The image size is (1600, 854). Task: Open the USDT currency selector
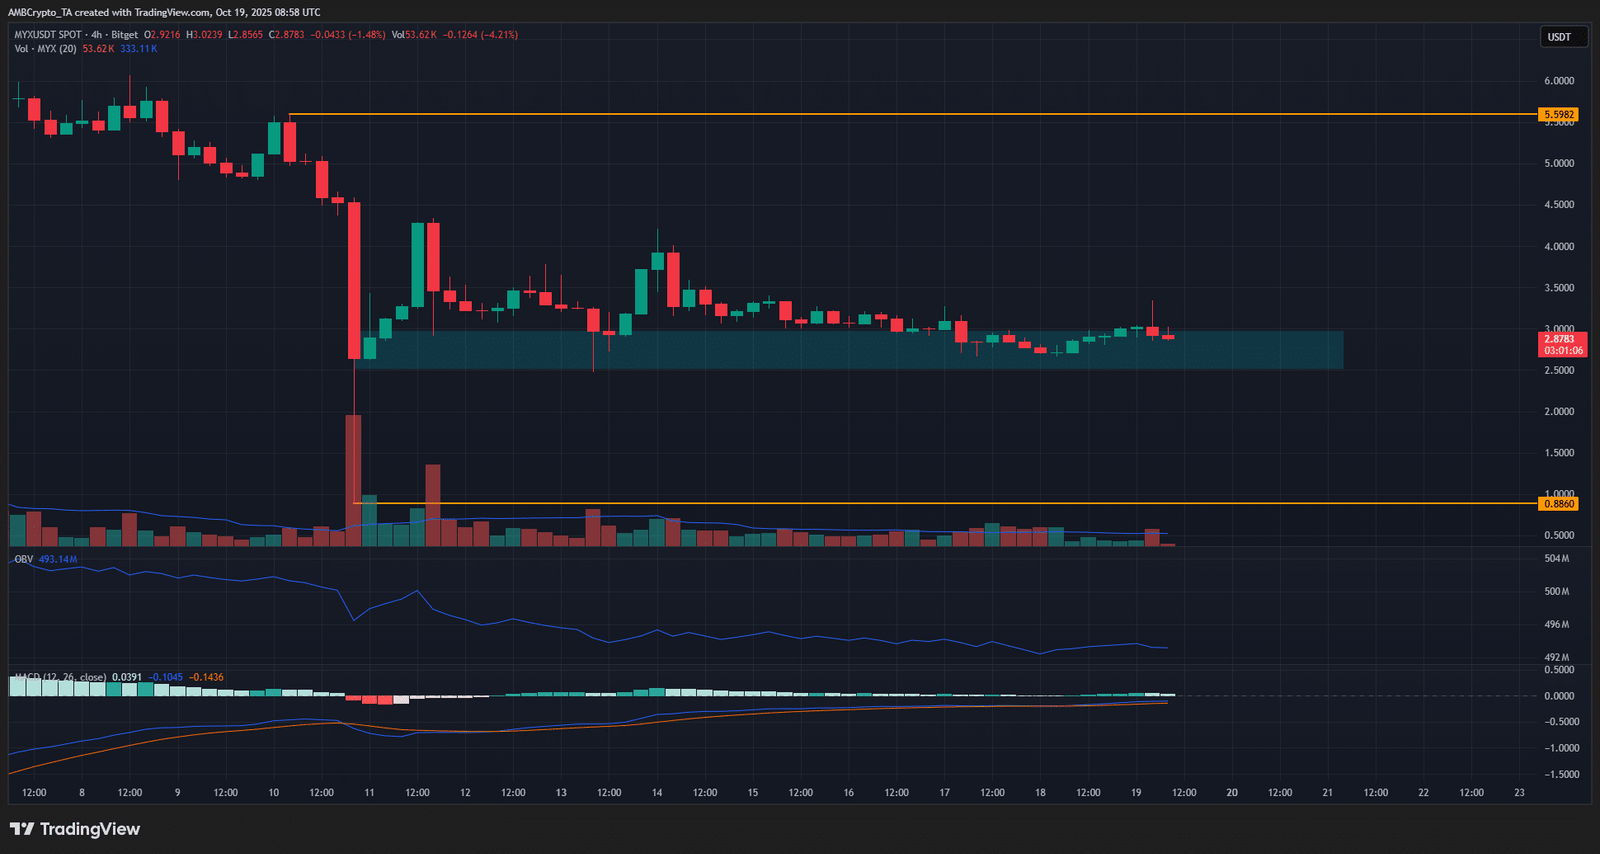click(1560, 37)
